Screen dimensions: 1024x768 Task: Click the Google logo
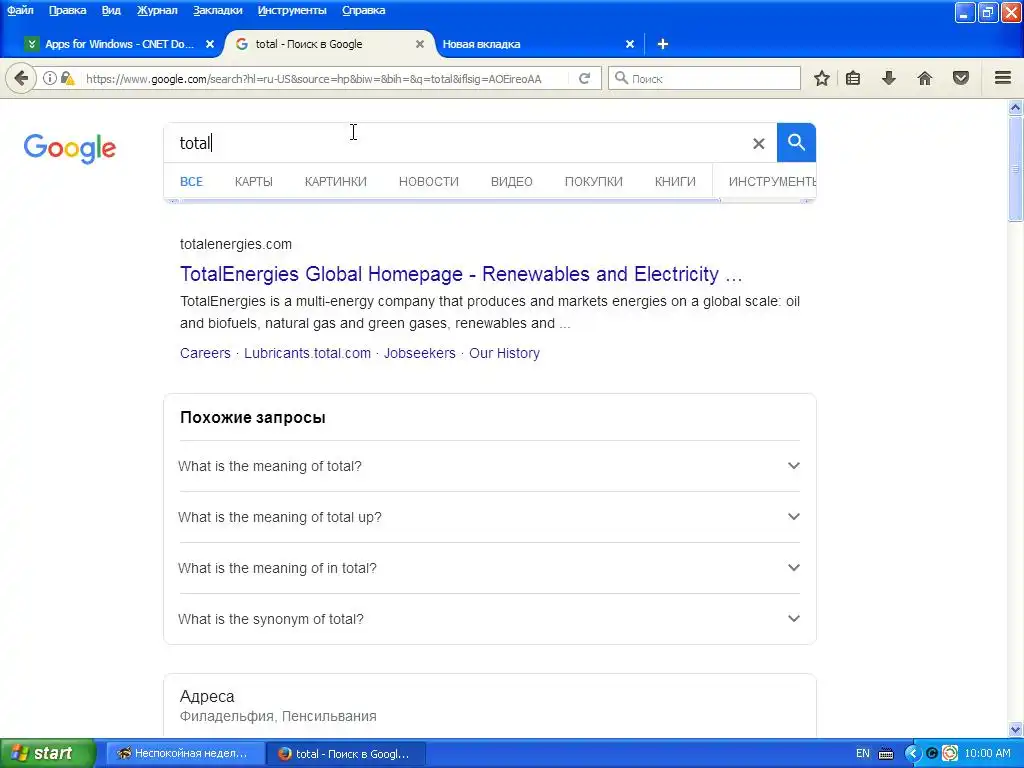[70, 148]
